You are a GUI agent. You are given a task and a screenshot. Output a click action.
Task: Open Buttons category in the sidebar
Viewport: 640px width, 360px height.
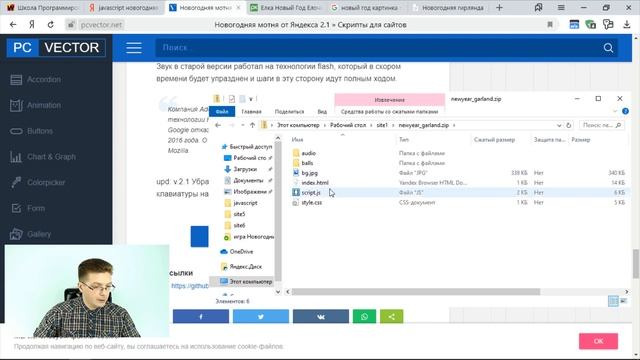pyautogui.click(x=40, y=131)
